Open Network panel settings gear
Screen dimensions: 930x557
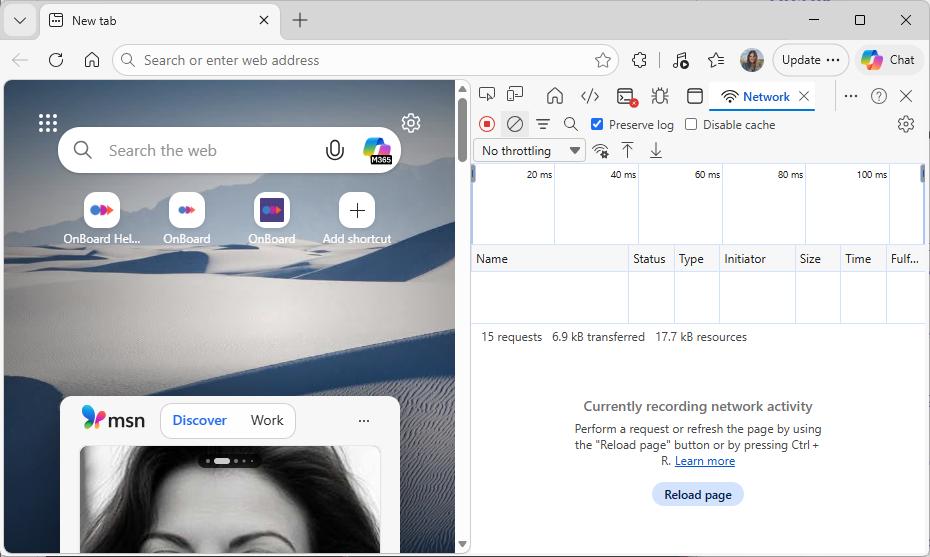tap(906, 124)
